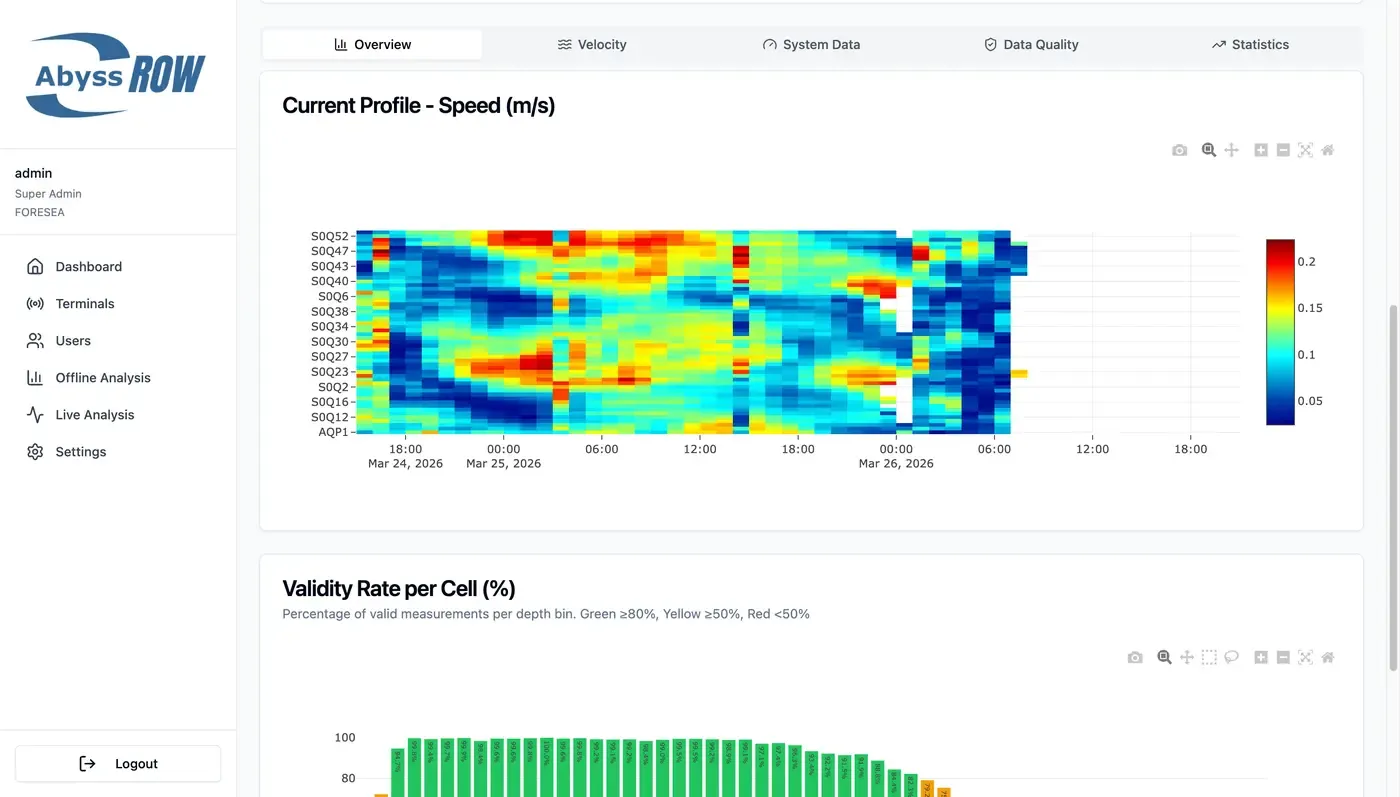Switch to the Velocity tab
The width and height of the screenshot is (1400, 797).
pyautogui.click(x=592, y=44)
